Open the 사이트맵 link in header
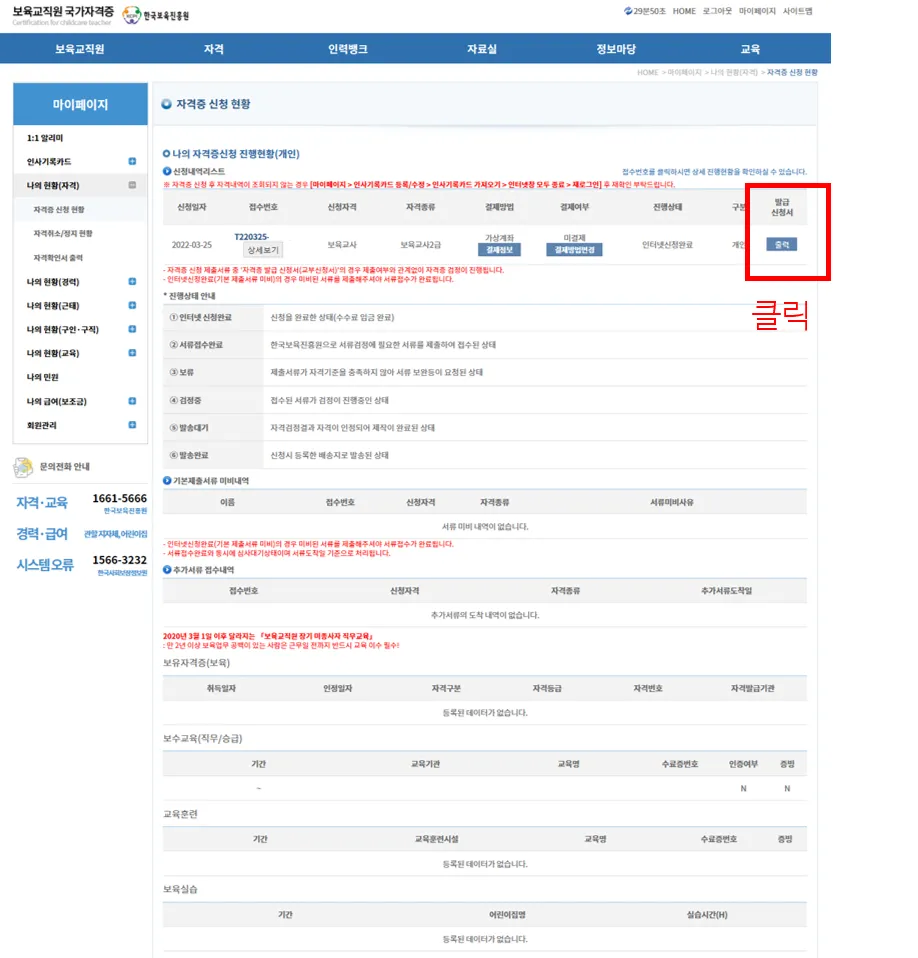918x958 pixels. click(x=797, y=11)
